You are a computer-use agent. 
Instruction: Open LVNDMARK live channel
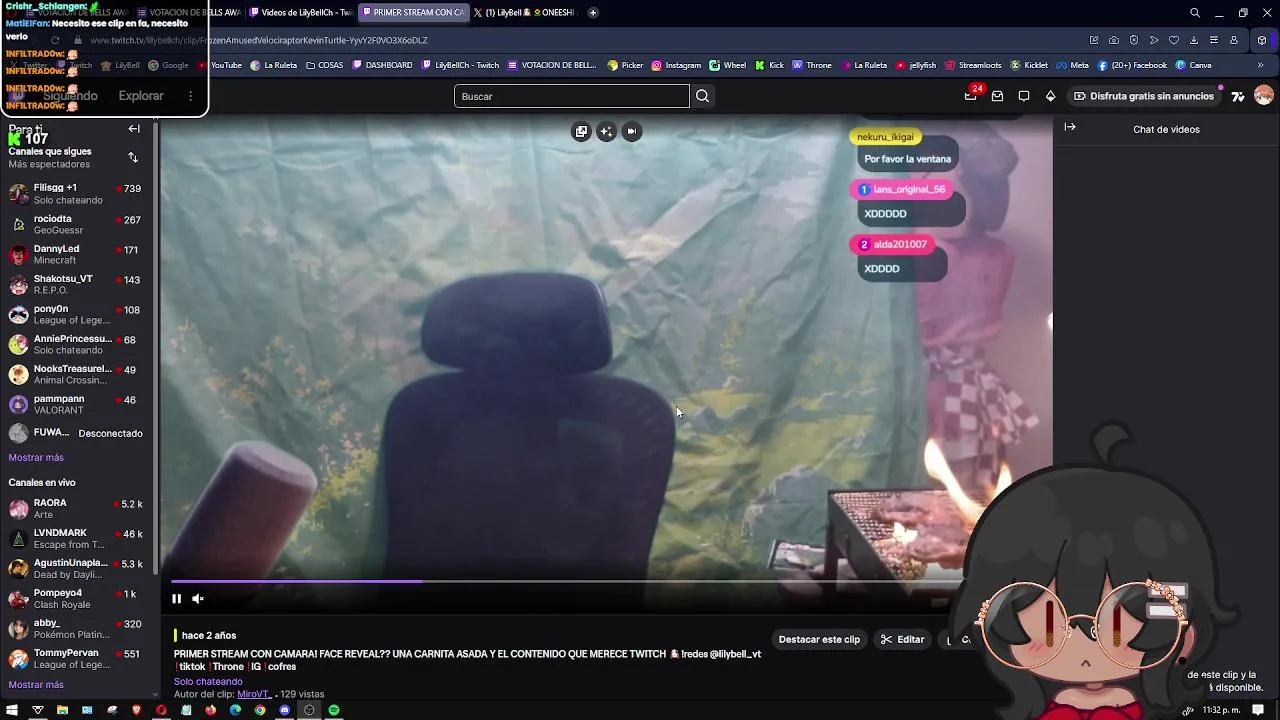point(76,539)
